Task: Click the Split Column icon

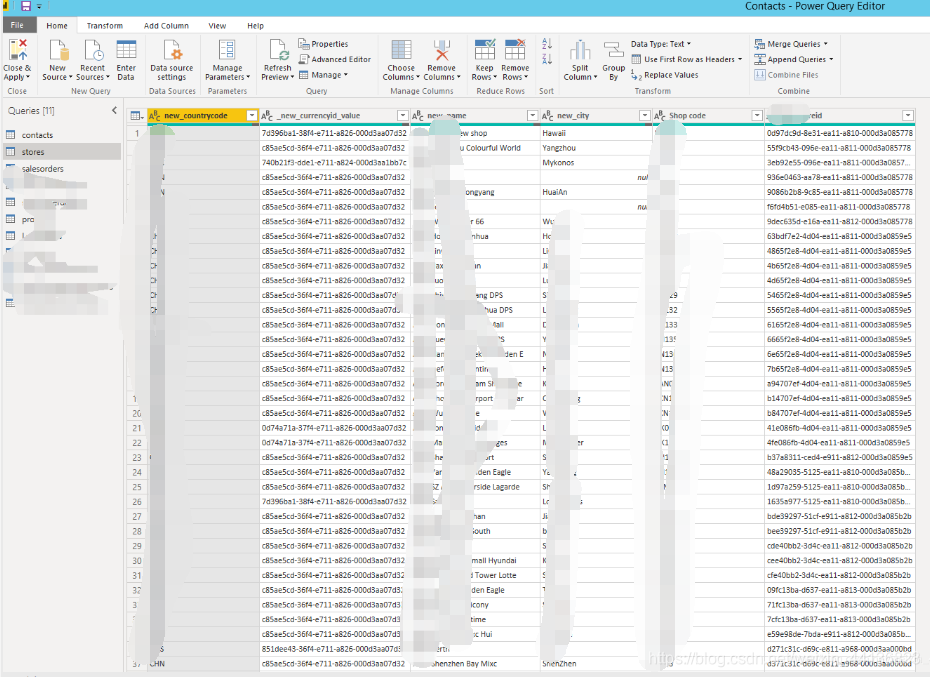Action: click(580, 50)
